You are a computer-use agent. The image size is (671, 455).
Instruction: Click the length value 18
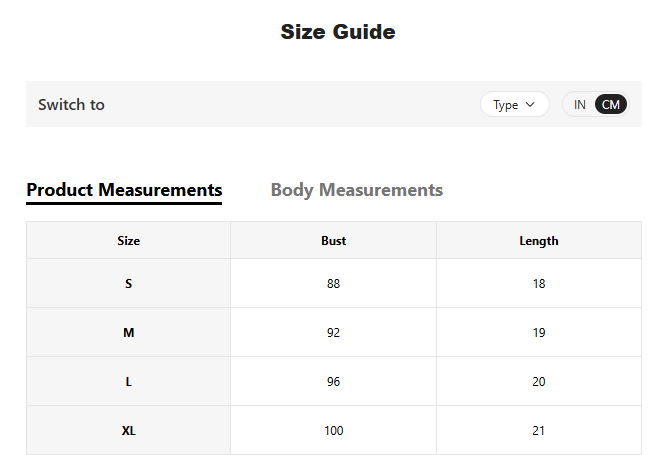point(539,283)
